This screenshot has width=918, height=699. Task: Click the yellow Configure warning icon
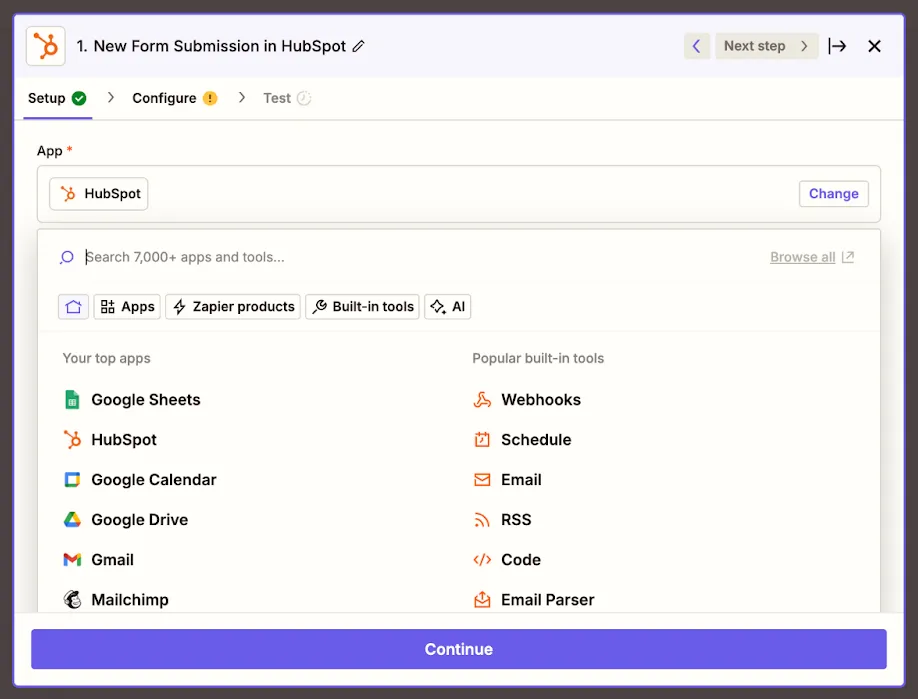210,98
